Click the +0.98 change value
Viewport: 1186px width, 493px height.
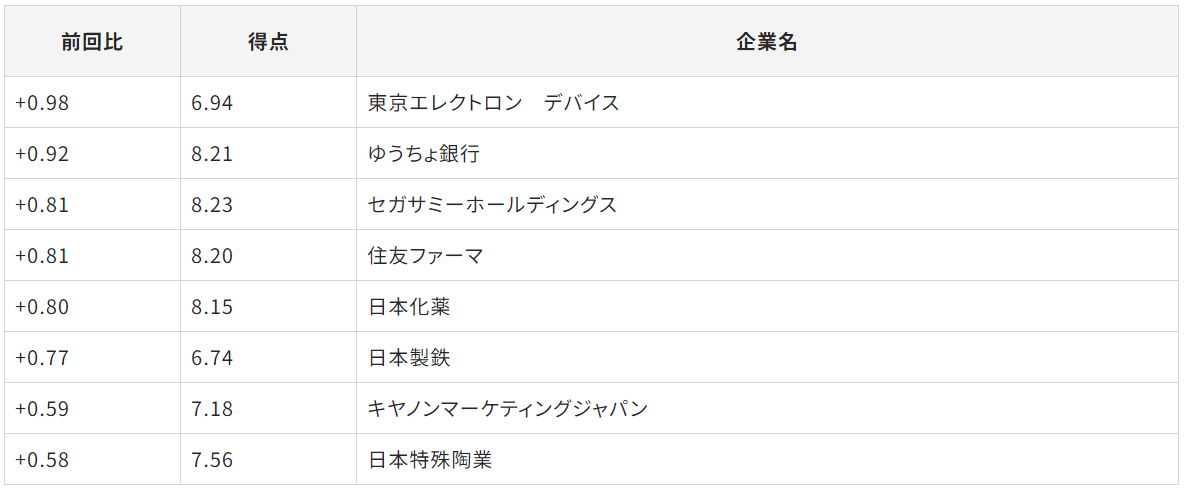[42, 103]
